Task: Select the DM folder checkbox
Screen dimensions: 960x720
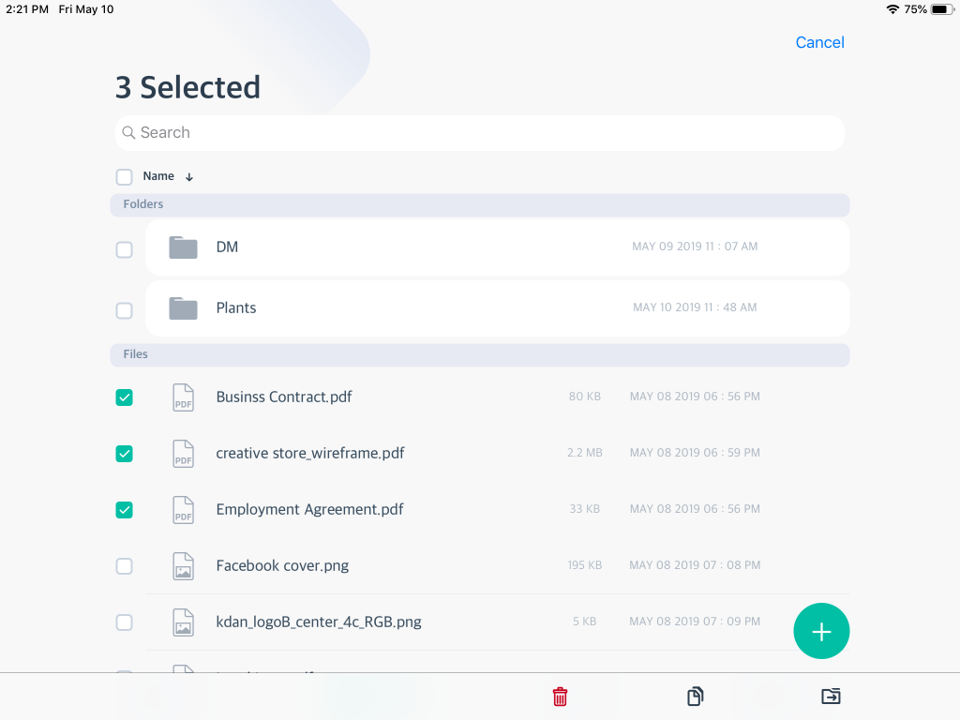Action: pyautogui.click(x=124, y=250)
